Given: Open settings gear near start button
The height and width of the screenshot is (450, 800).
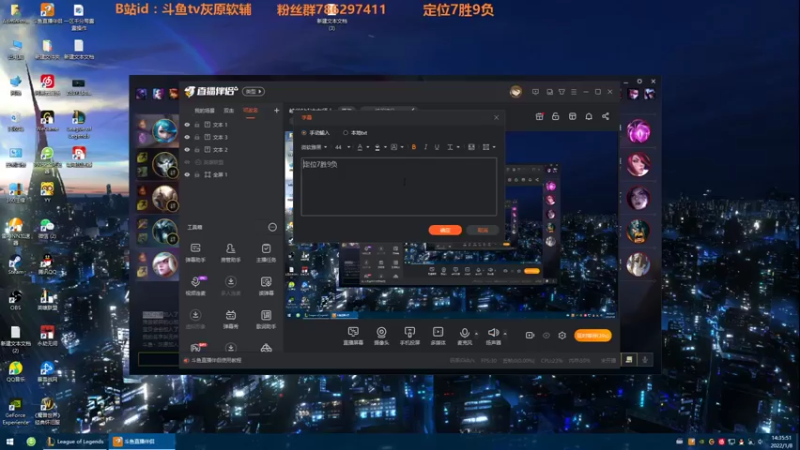Looking at the screenshot, I should [x=562, y=335].
